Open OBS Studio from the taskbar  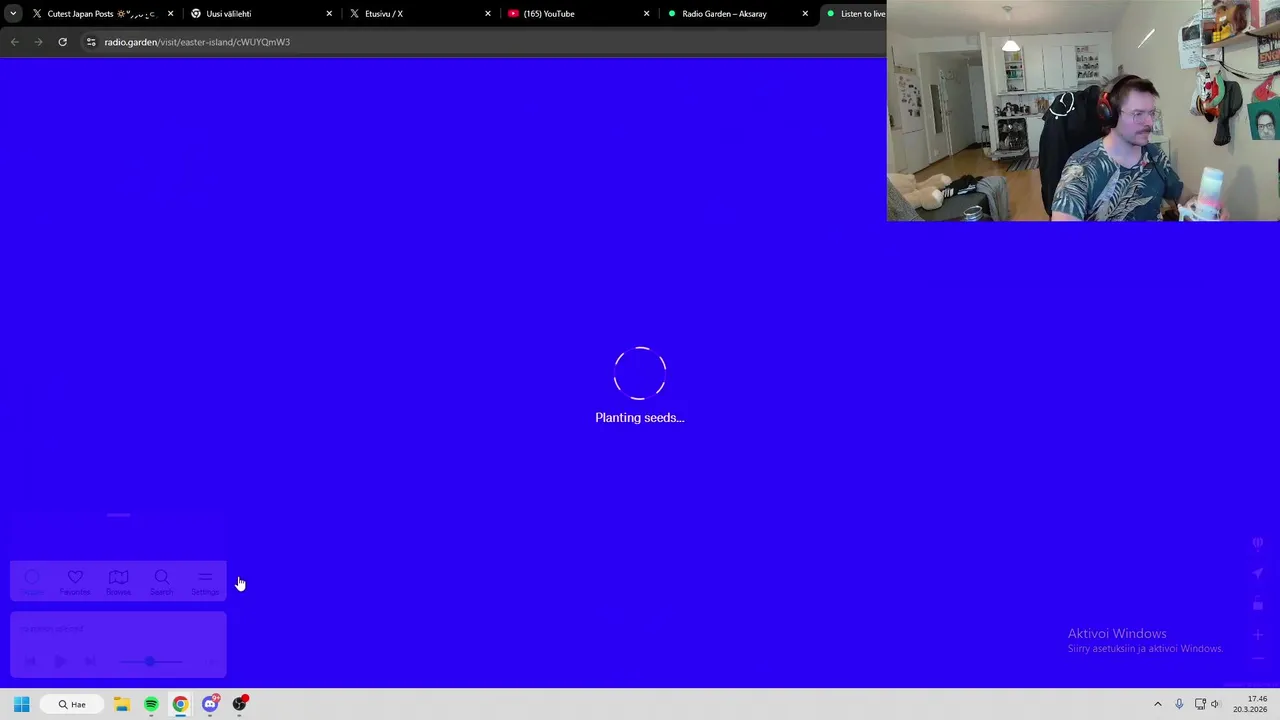239,704
